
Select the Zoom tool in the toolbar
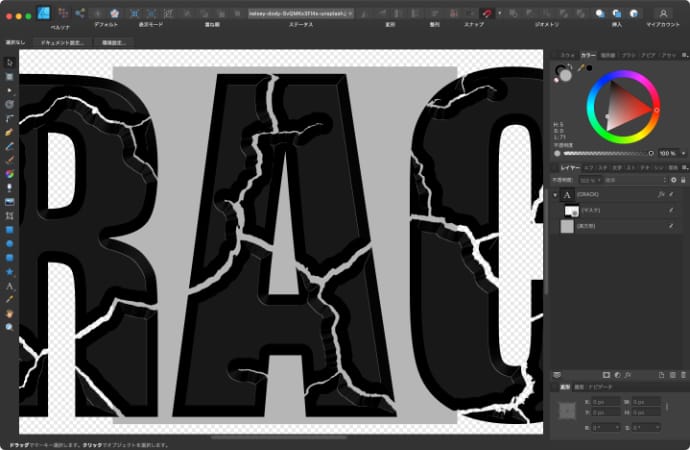[9, 326]
